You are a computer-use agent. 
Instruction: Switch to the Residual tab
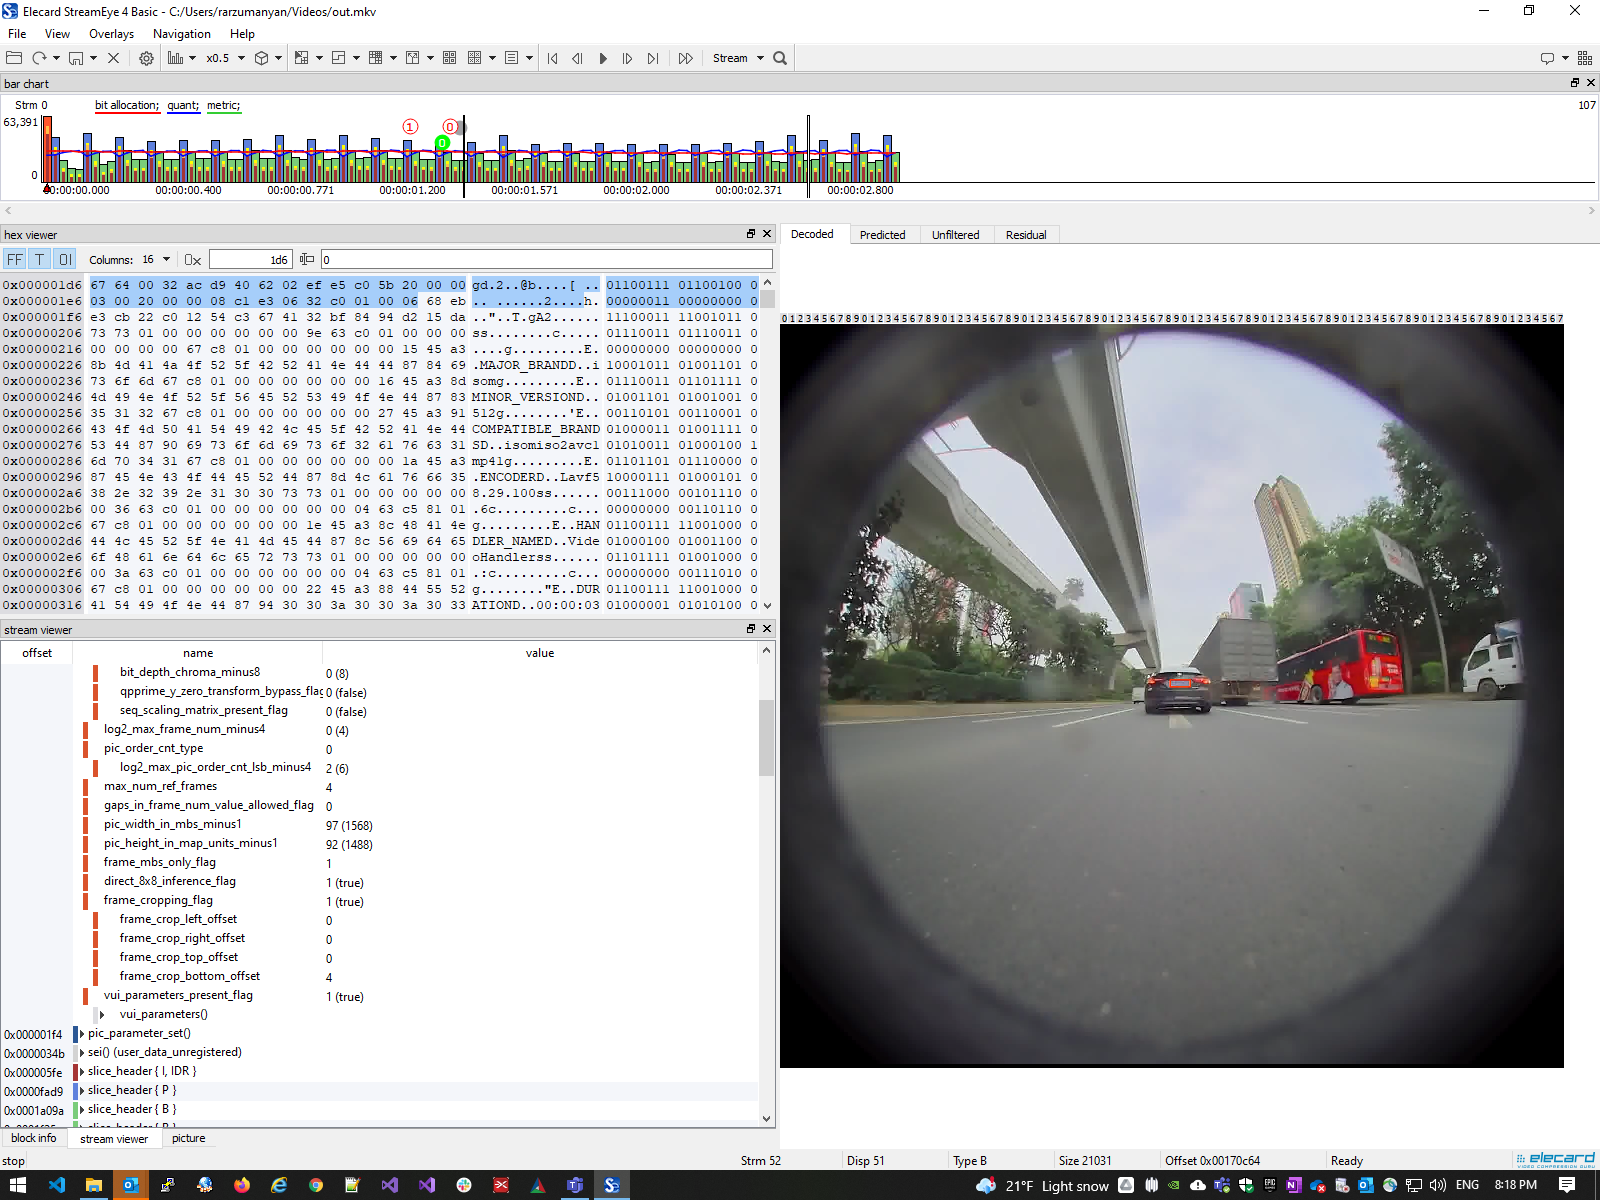1026,234
